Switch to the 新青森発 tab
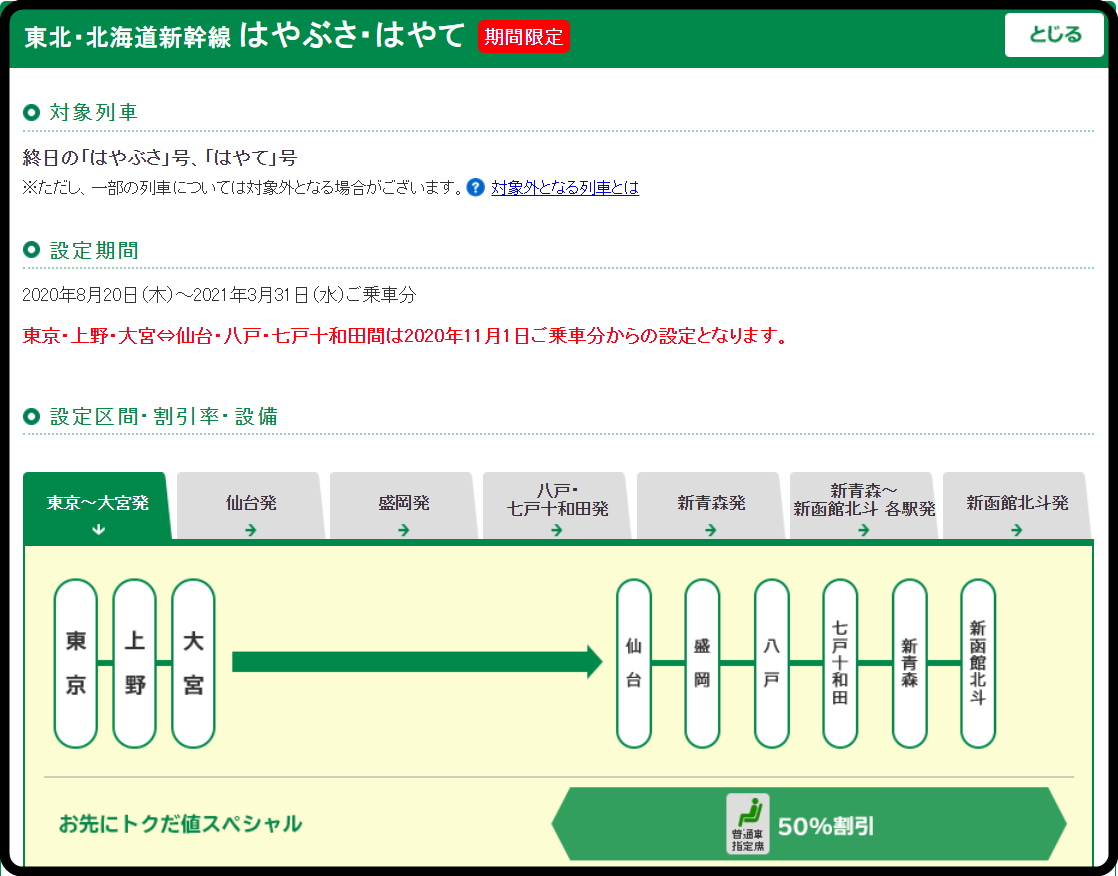 pos(711,506)
